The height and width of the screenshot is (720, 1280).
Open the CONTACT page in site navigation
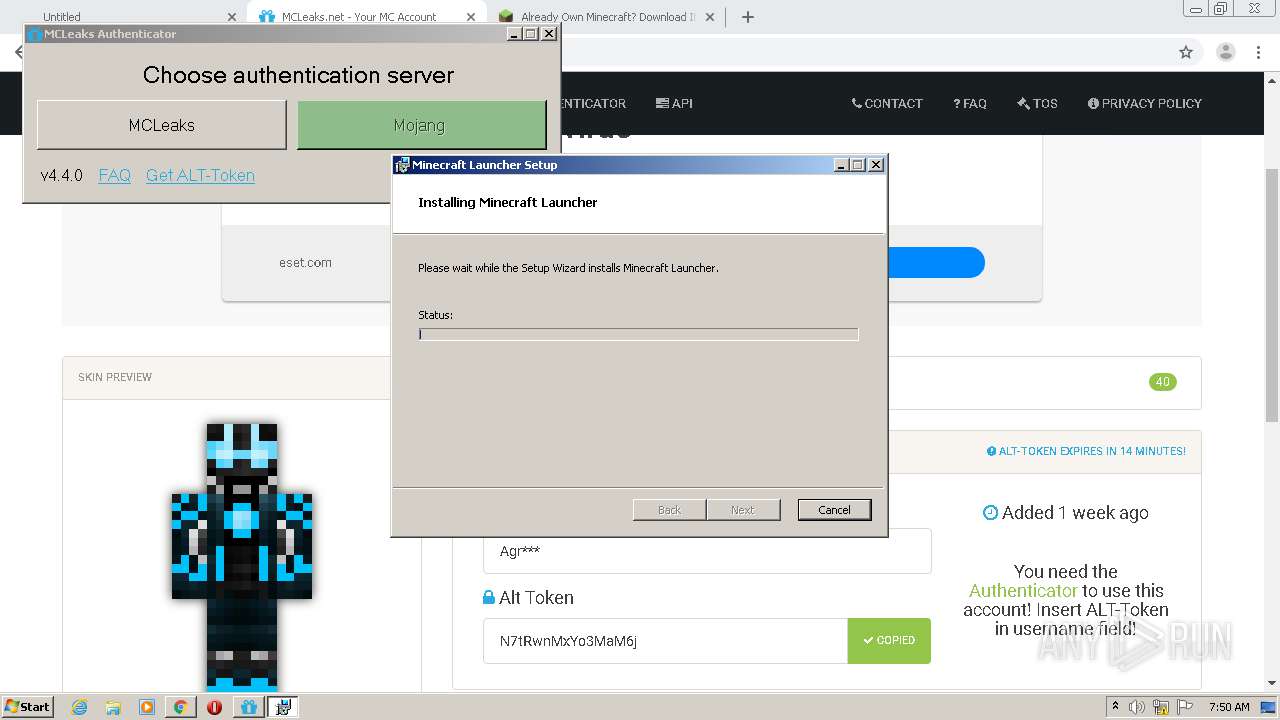tap(887, 103)
